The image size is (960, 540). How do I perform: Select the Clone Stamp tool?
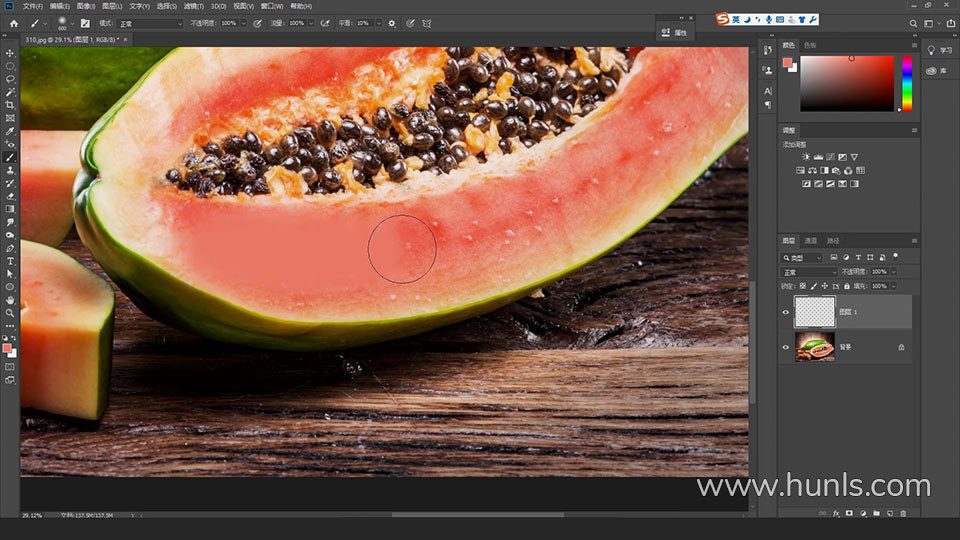10,170
